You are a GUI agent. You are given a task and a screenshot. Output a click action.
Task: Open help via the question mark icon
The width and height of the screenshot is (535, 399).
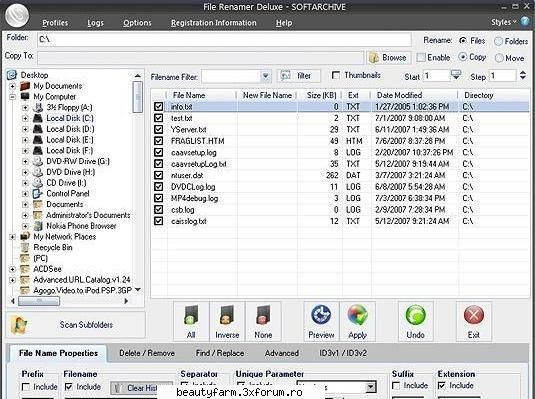click(x=525, y=22)
